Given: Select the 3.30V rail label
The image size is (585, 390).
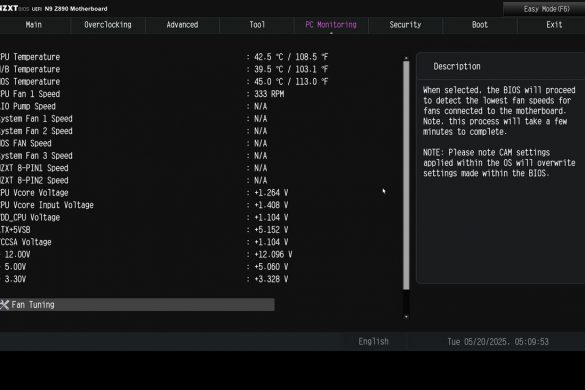Looking at the screenshot, I should 13,279.
